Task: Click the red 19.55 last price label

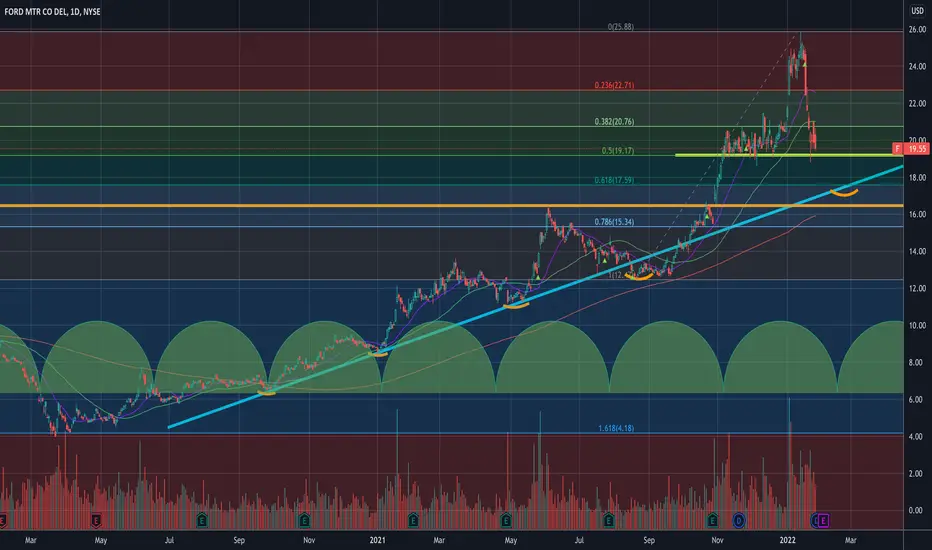Action: pos(917,149)
